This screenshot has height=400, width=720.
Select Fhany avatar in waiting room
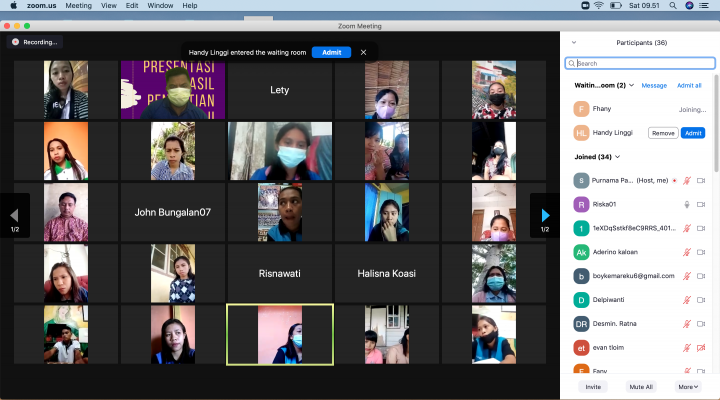coord(581,109)
